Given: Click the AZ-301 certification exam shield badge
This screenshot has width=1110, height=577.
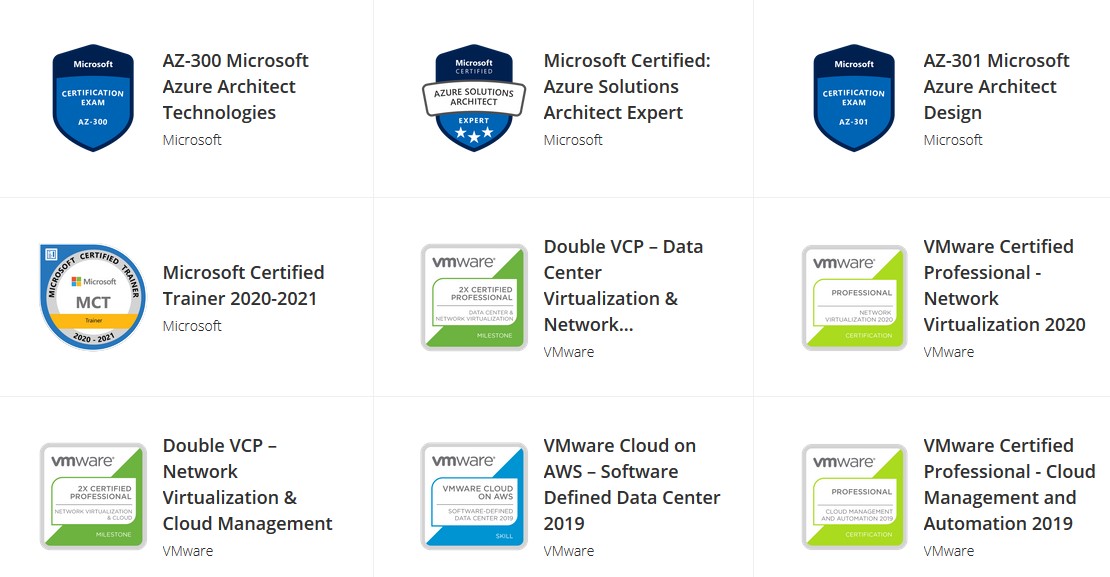Looking at the screenshot, I should click(854, 98).
